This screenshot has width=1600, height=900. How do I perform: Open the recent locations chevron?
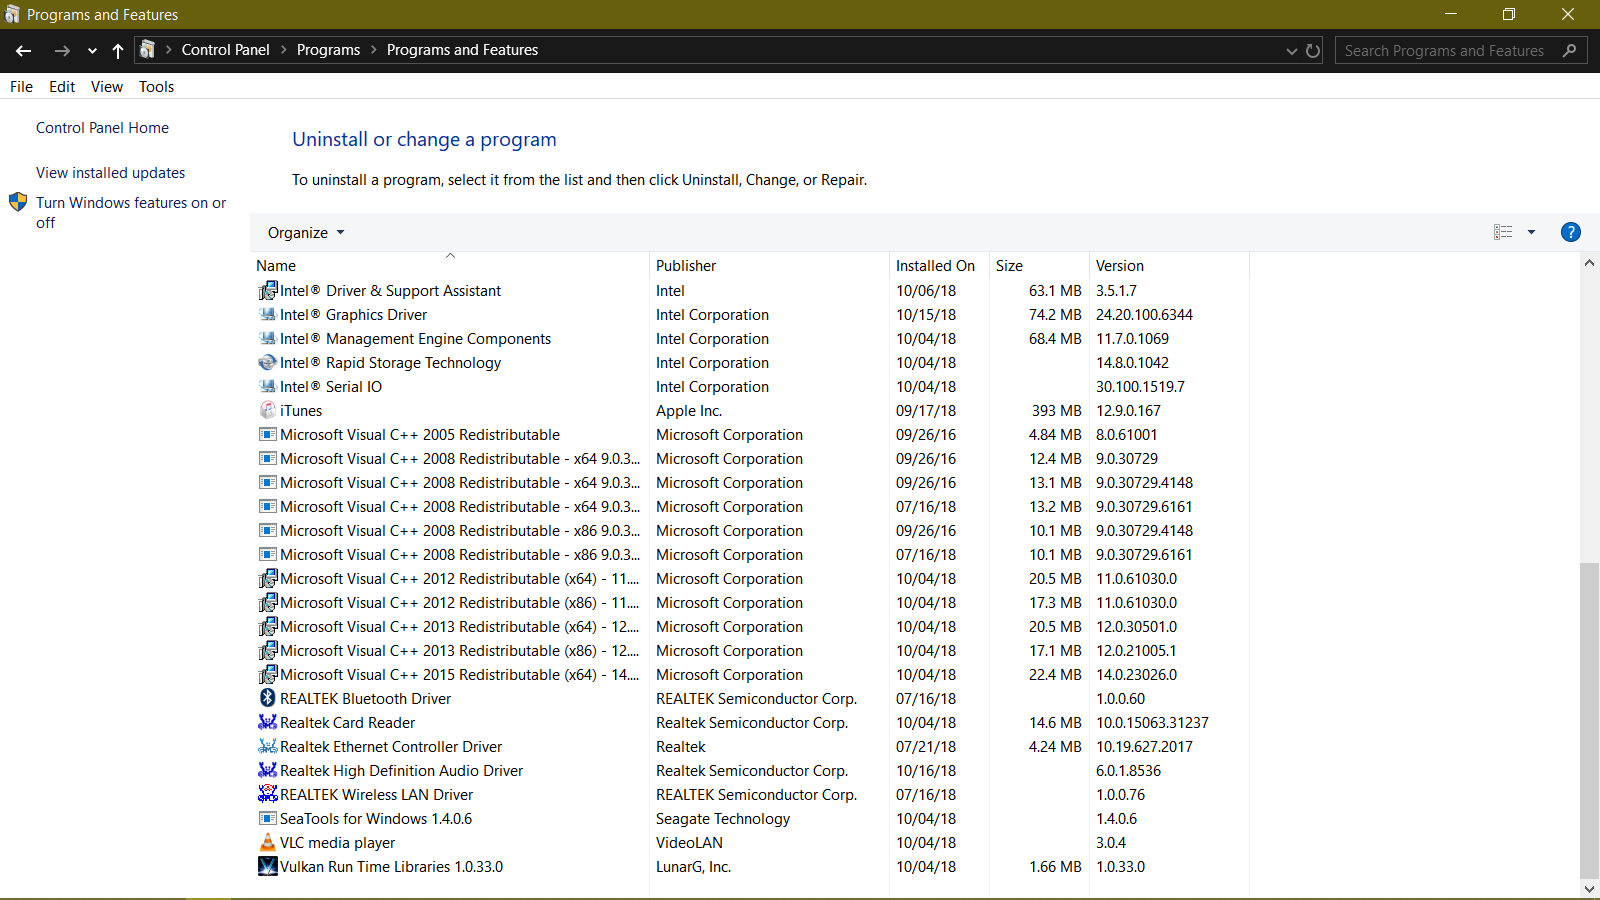pyautogui.click(x=92, y=50)
